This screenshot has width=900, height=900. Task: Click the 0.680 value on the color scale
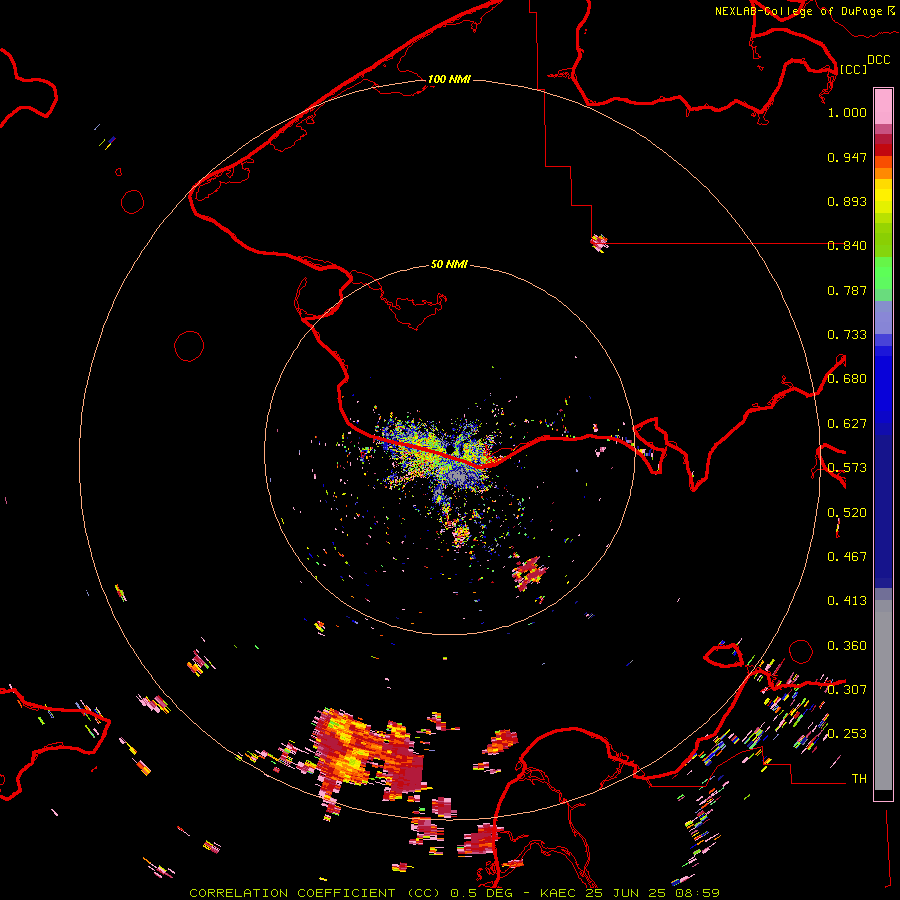(847, 379)
